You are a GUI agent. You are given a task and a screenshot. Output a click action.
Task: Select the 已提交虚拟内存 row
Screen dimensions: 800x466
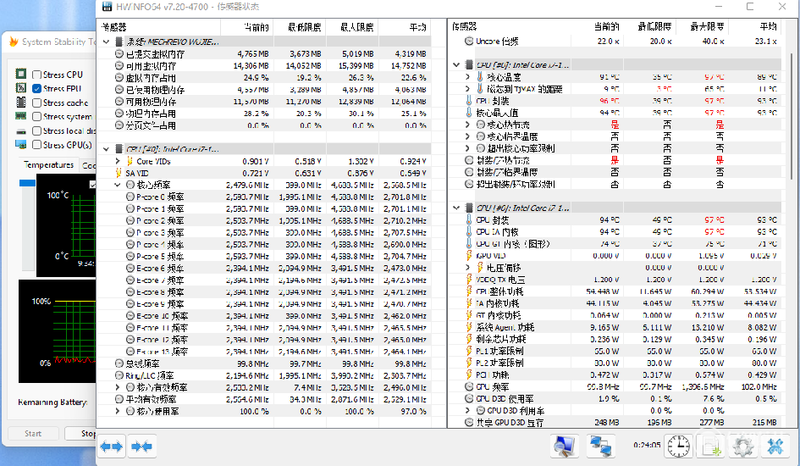click(x=264, y=54)
